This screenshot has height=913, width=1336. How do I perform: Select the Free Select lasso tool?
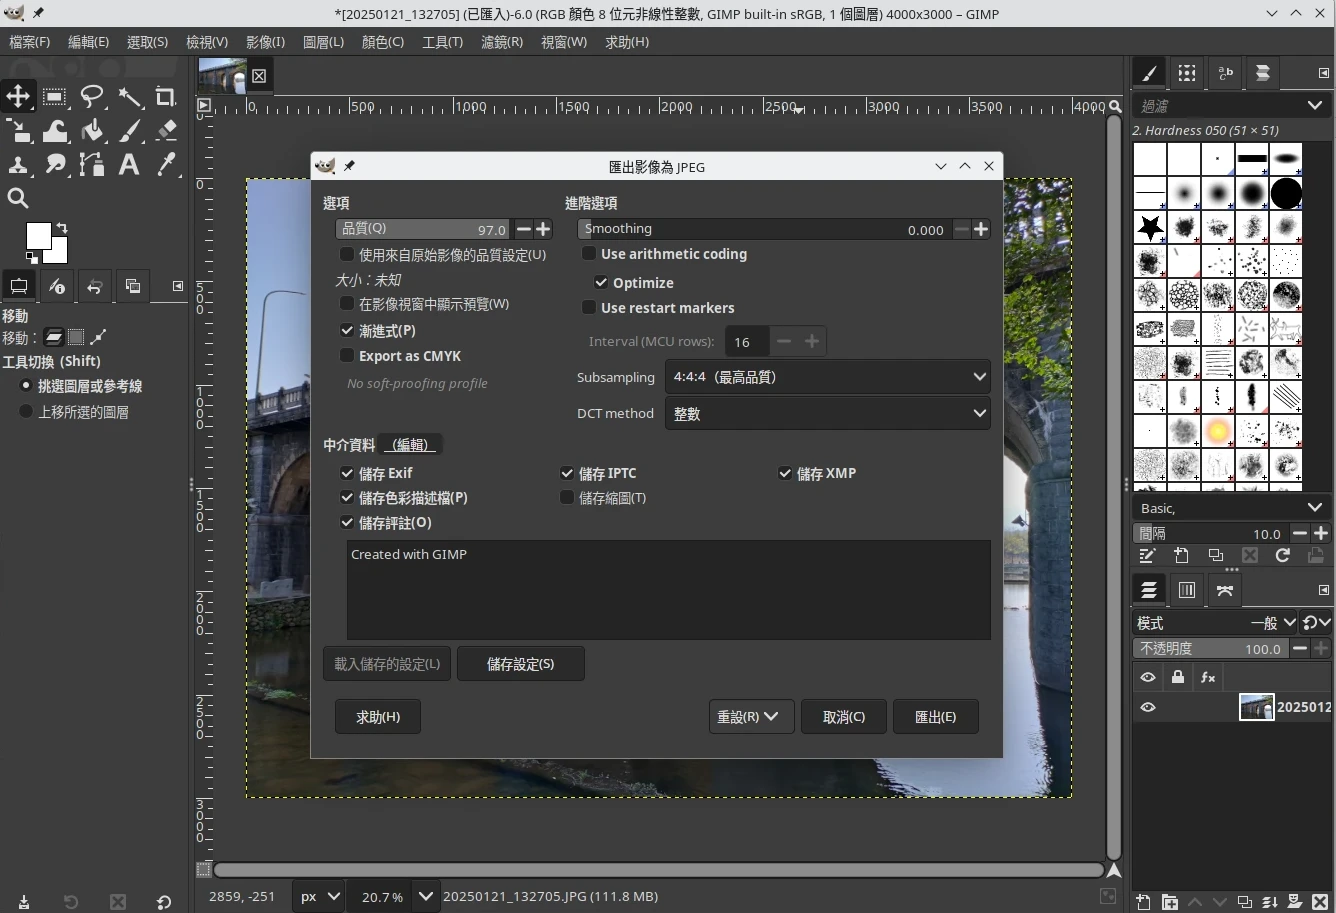pyautogui.click(x=92, y=97)
